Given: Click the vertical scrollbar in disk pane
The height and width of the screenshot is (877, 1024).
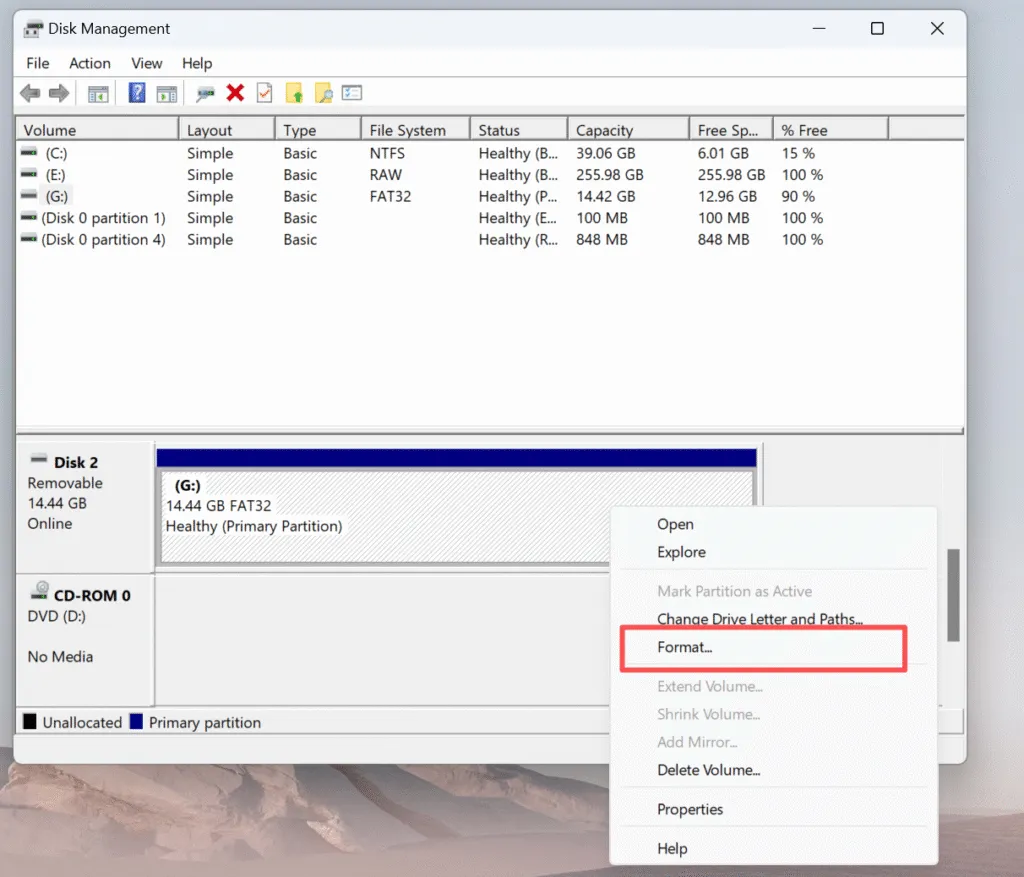Looking at the screenshot, I should [953, 595].
